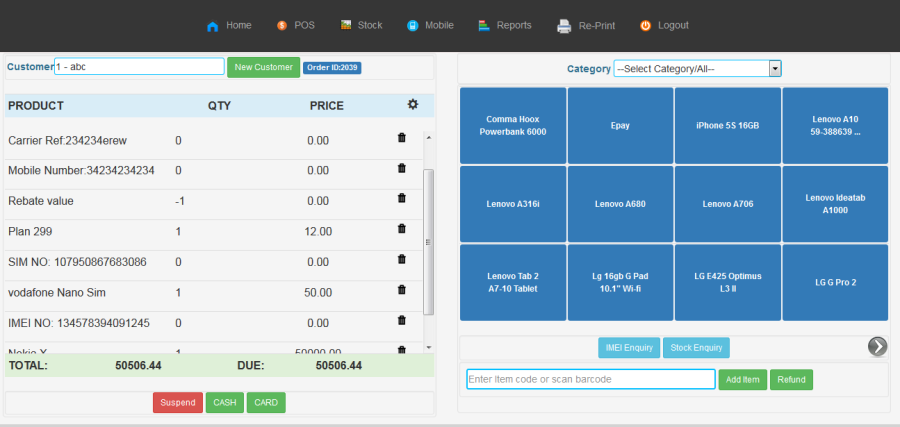The image size is (900, 427).
Task: Remove the IMEI NO row
Action: [402, 321]
